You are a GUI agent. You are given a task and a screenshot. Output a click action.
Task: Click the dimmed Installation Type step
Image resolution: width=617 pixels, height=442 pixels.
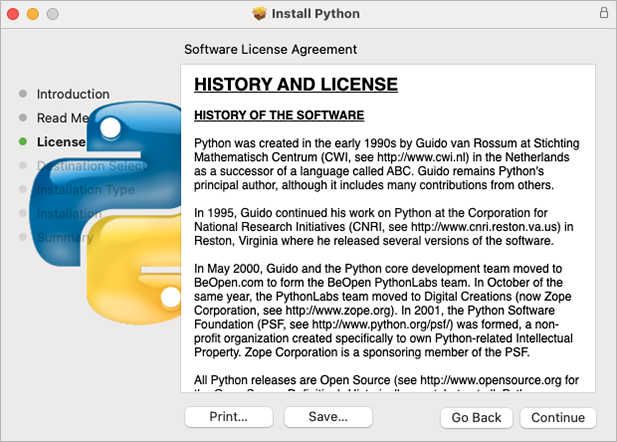pos(85,190)
